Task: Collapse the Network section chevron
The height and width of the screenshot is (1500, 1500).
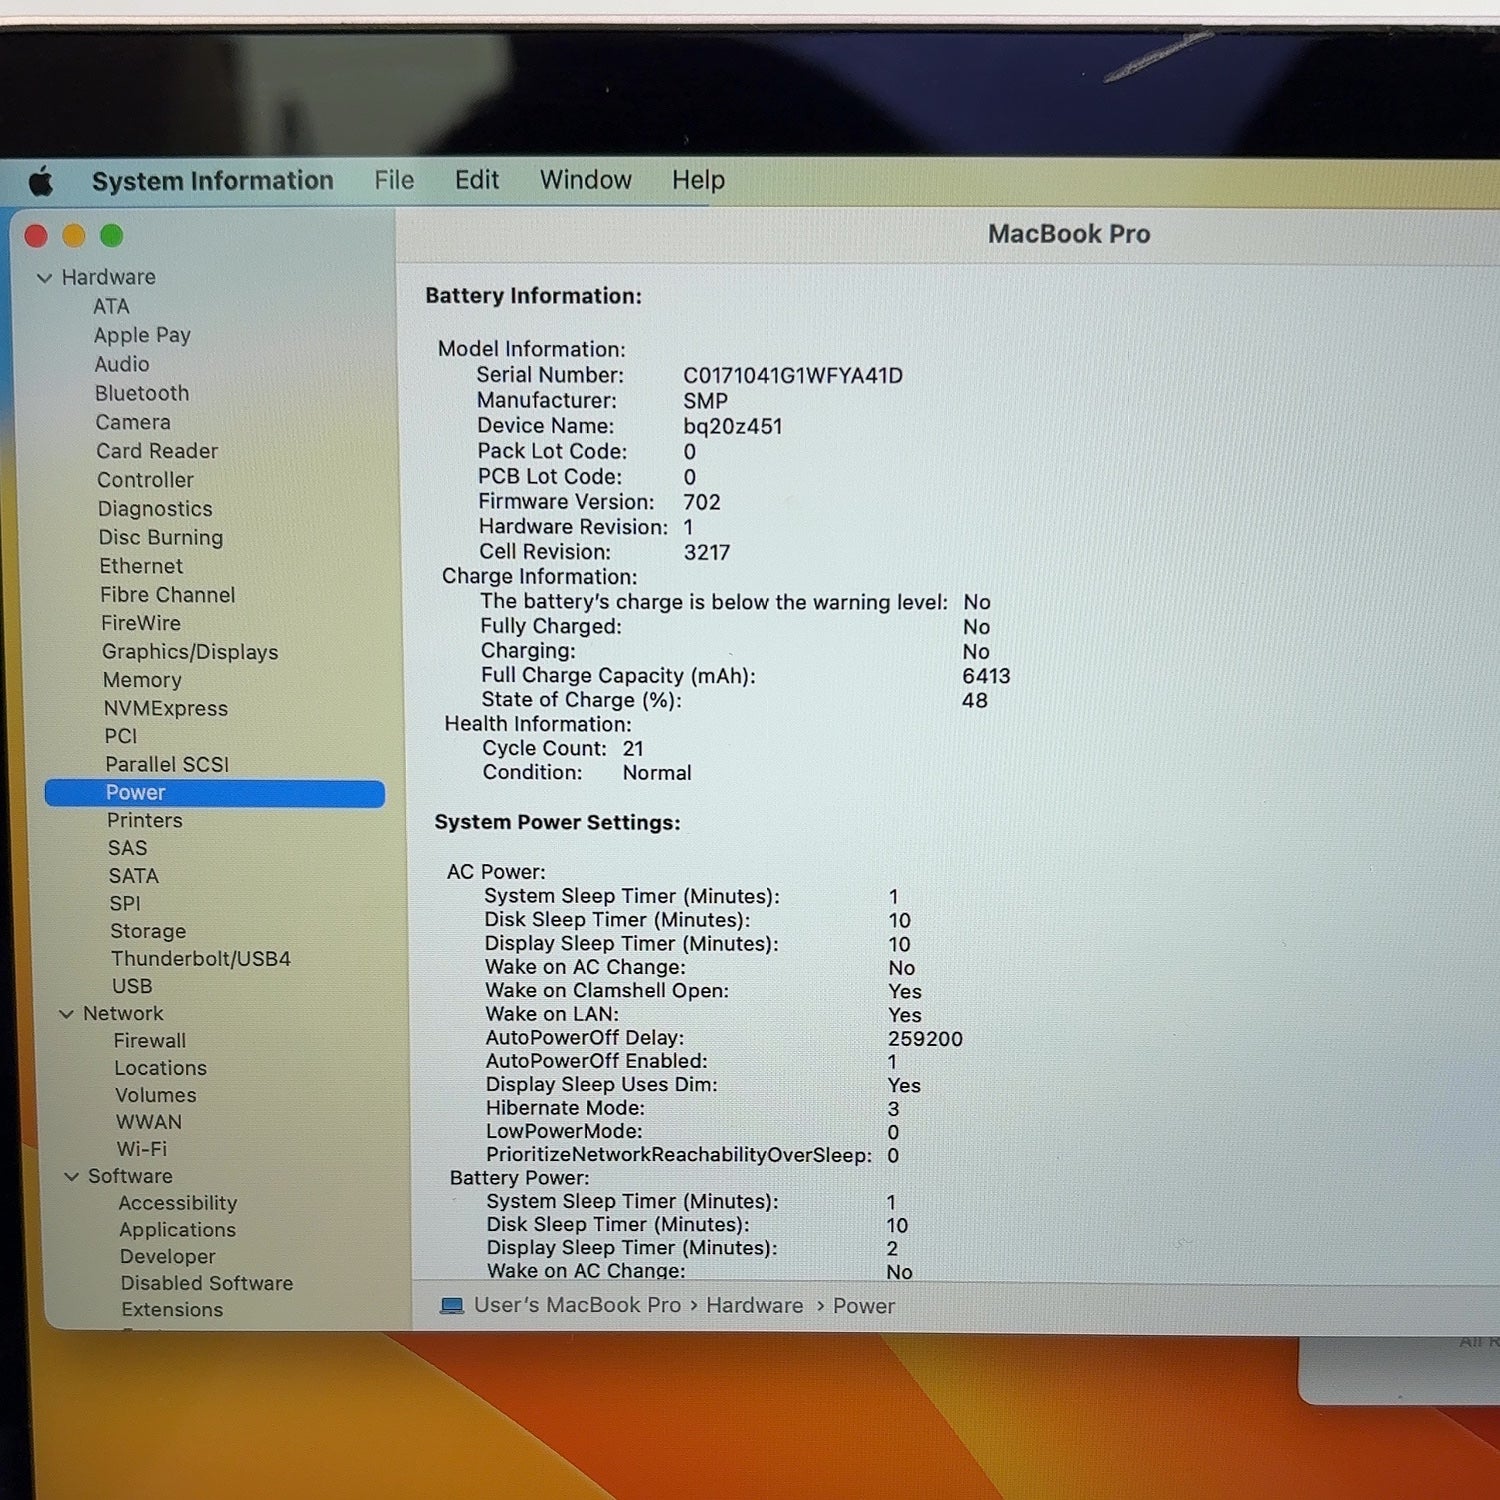Action: [66, 1014]
